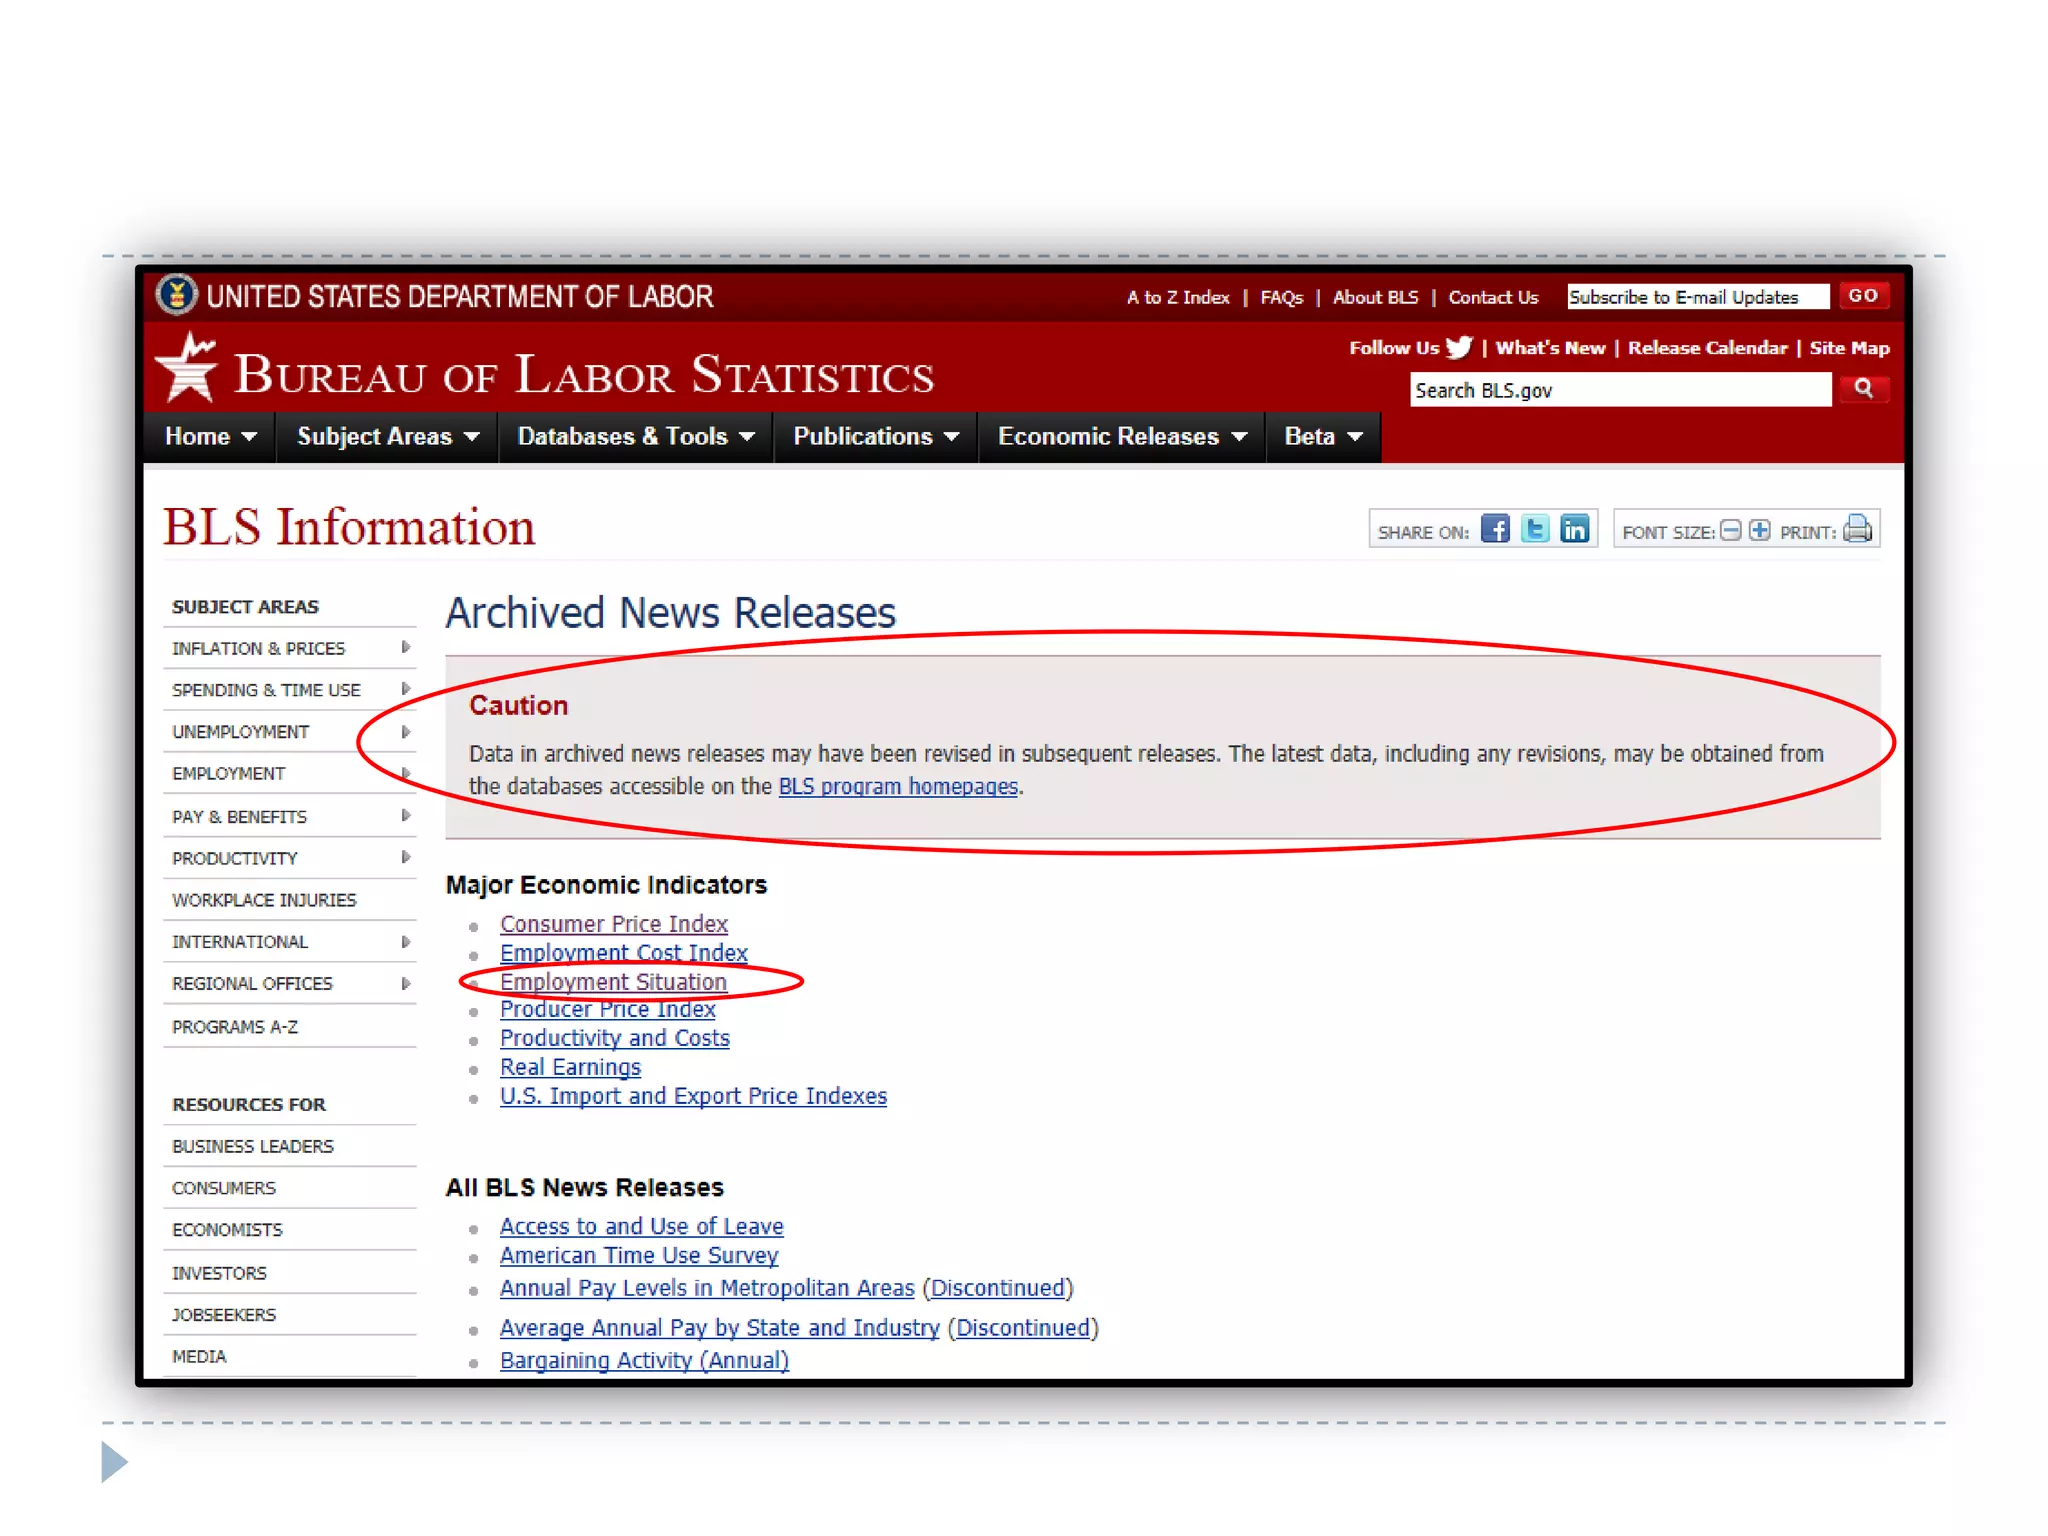This screenshot has width=2048, height=1536.
Task: Increase font size with plus icon
Action: [1760, 531]
